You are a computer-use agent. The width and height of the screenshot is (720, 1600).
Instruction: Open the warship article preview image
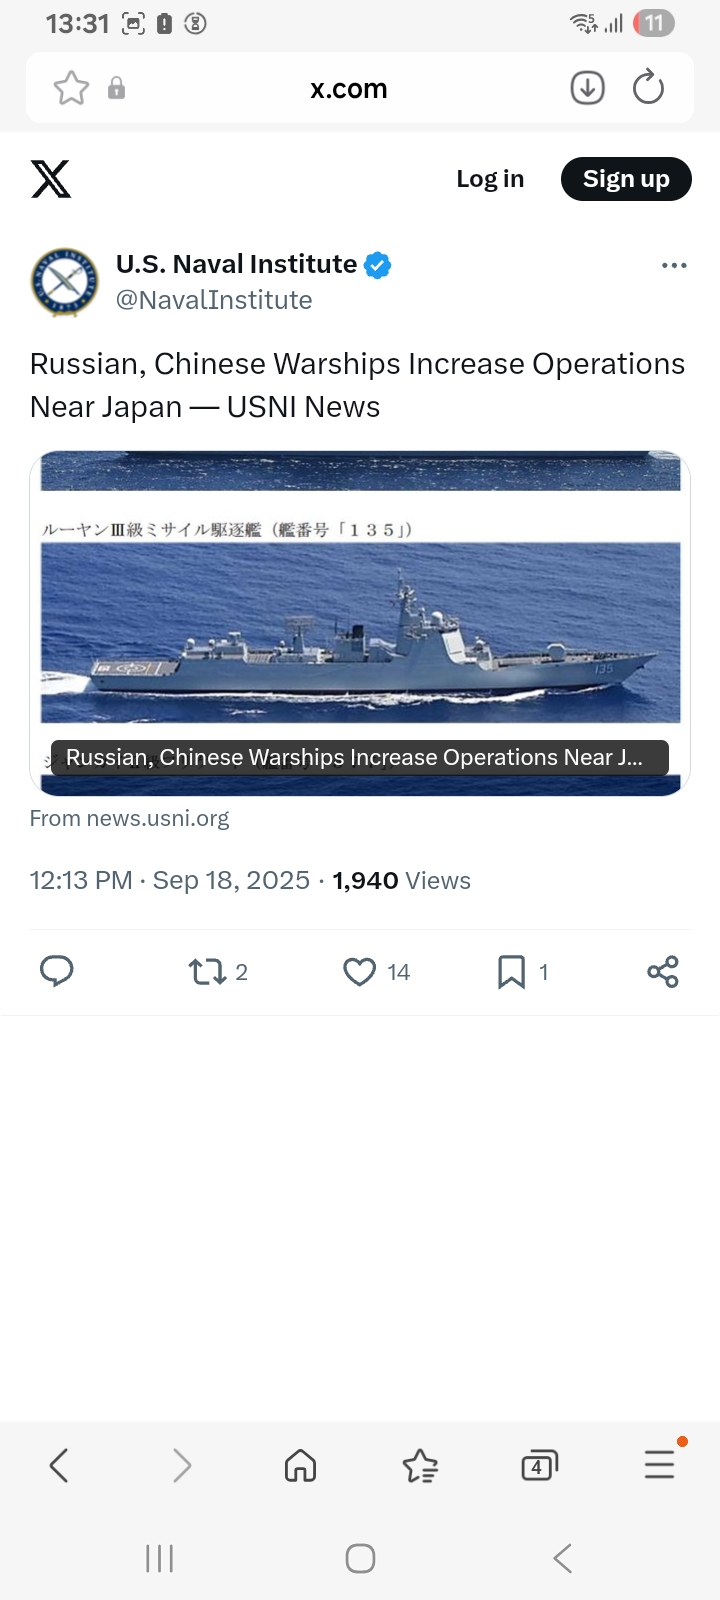coord(360,623)
